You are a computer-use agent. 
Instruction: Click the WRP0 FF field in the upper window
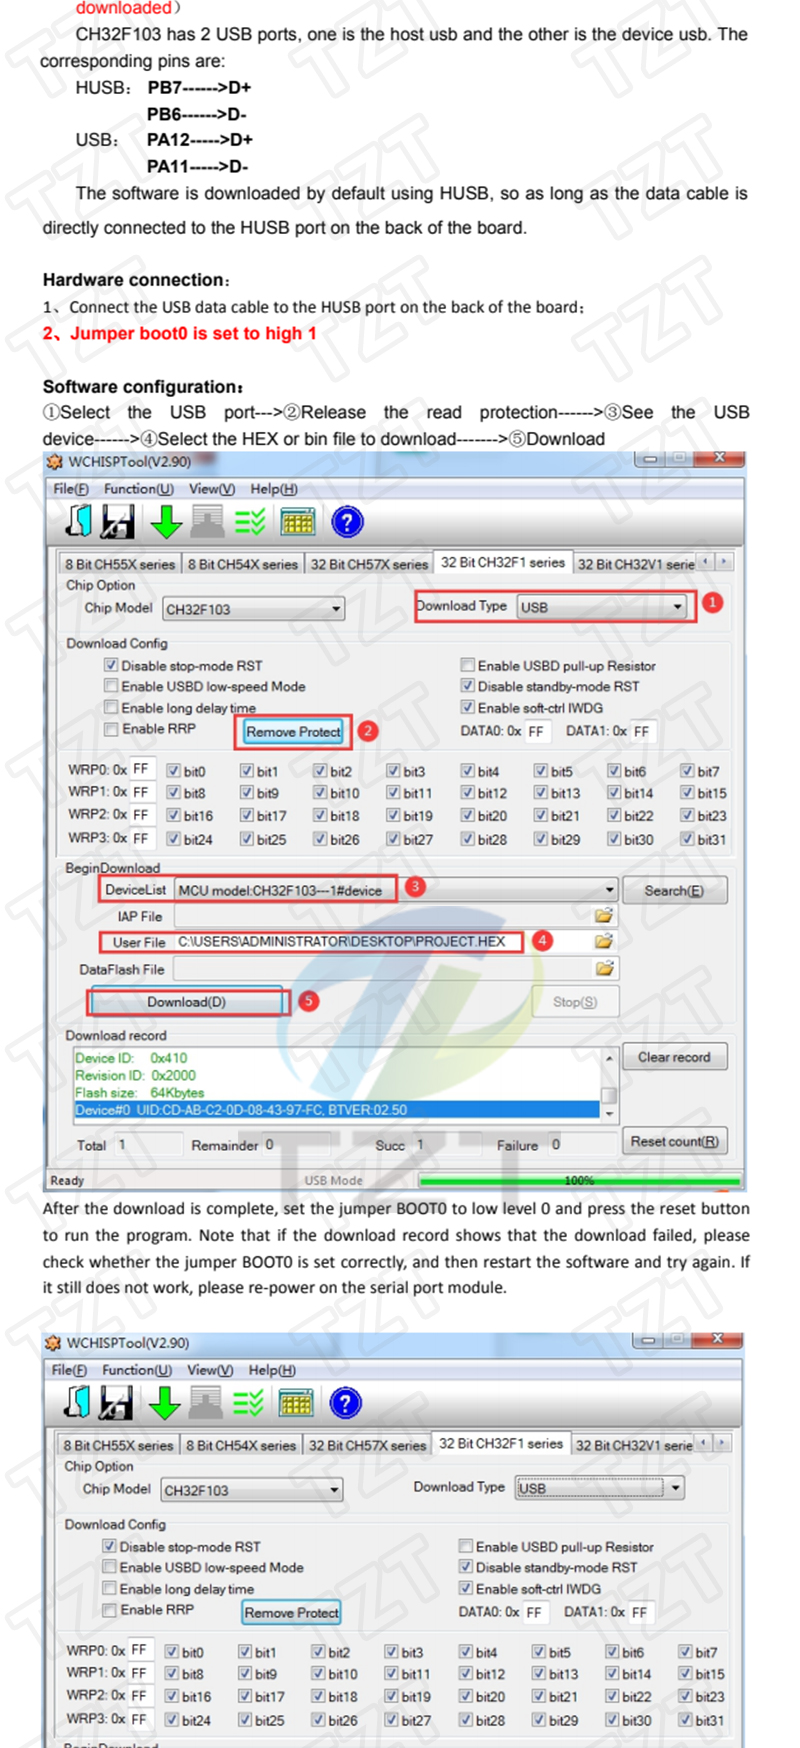pos(143,770)
